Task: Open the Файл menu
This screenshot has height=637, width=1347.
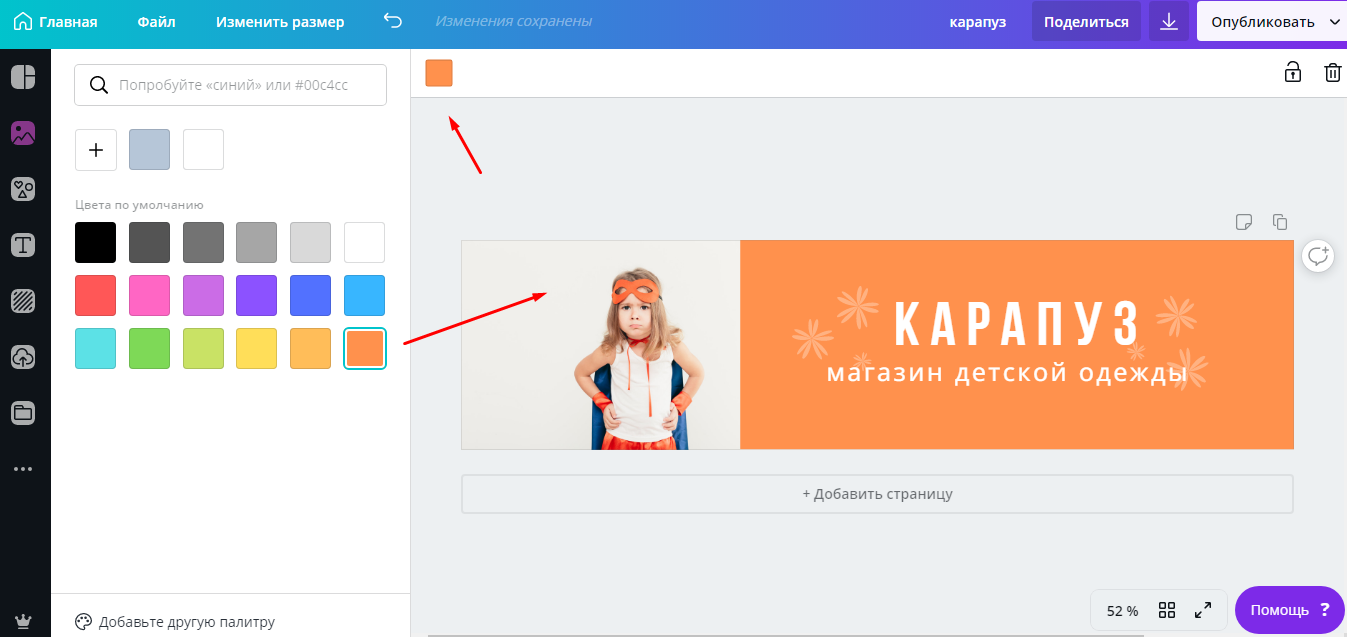Action: point(156,22)
